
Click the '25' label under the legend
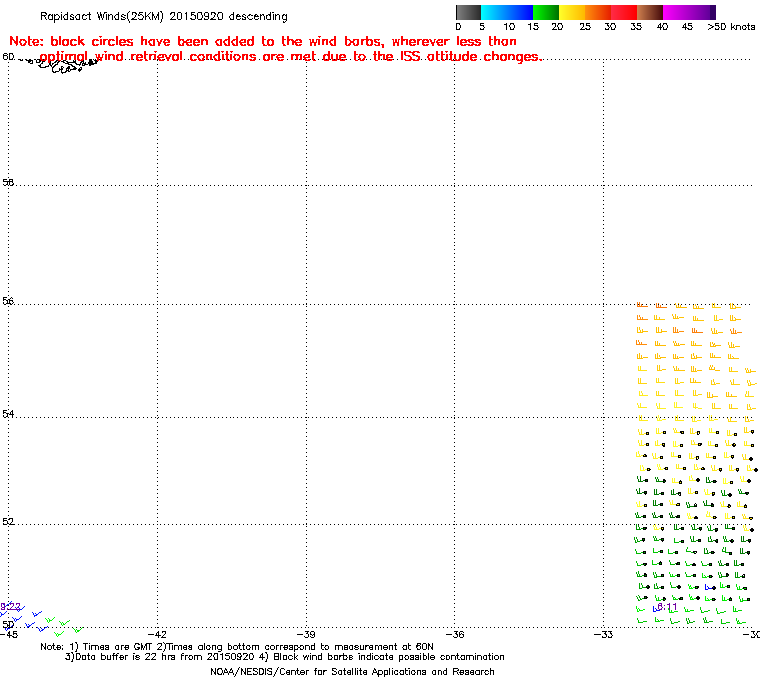[x=585, y=27]
